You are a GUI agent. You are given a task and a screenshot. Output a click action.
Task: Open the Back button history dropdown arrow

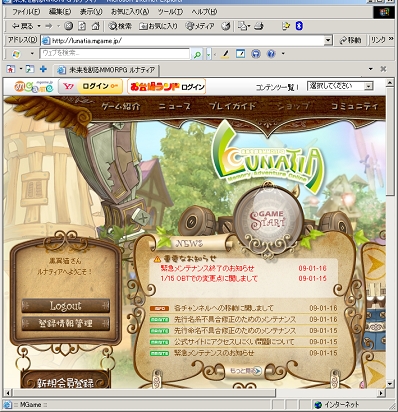click(39, 26)
